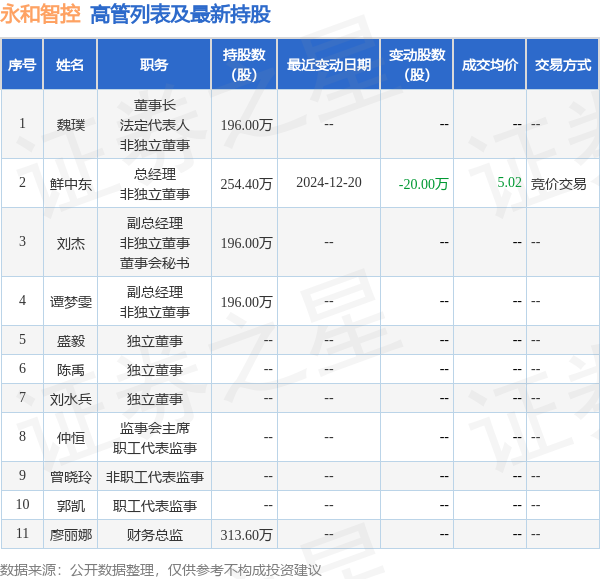Click 刘杰's position cell with 董事会秘书
Viewport: 600px width, 579px height.
(x=155, y=243)
